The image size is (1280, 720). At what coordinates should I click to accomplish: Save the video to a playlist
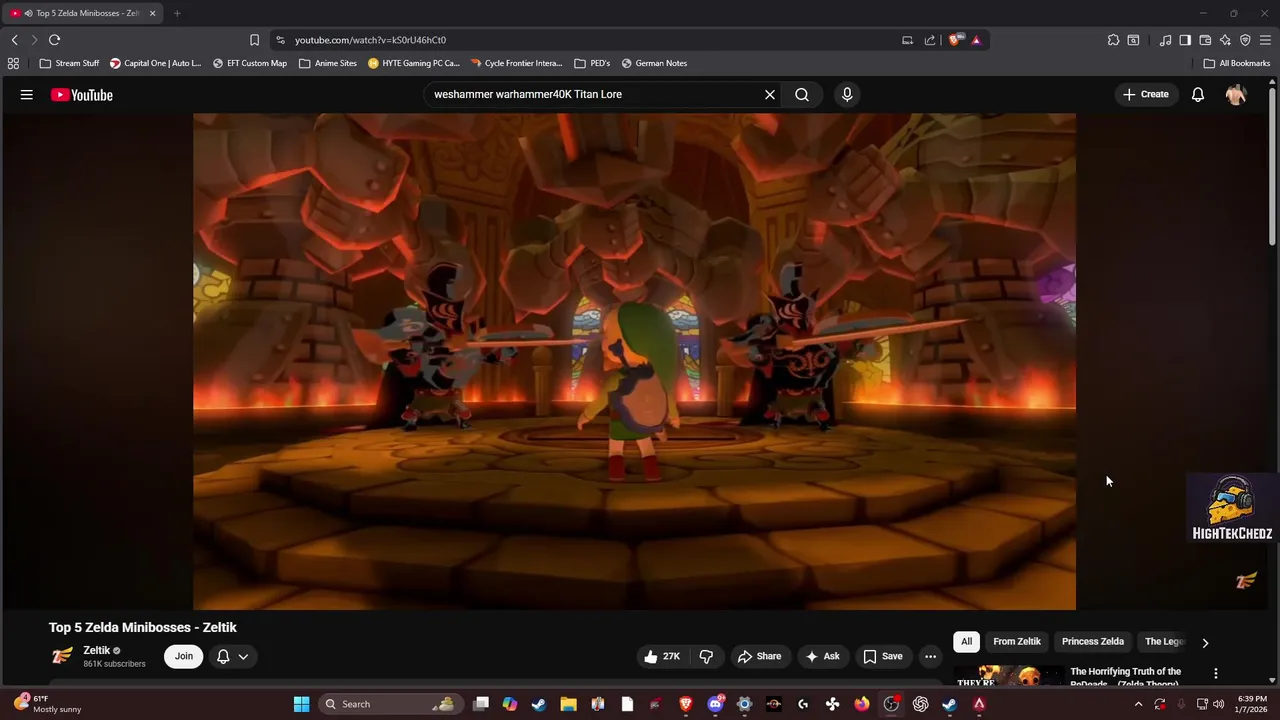pyautogui.click(x=883, y=657)
